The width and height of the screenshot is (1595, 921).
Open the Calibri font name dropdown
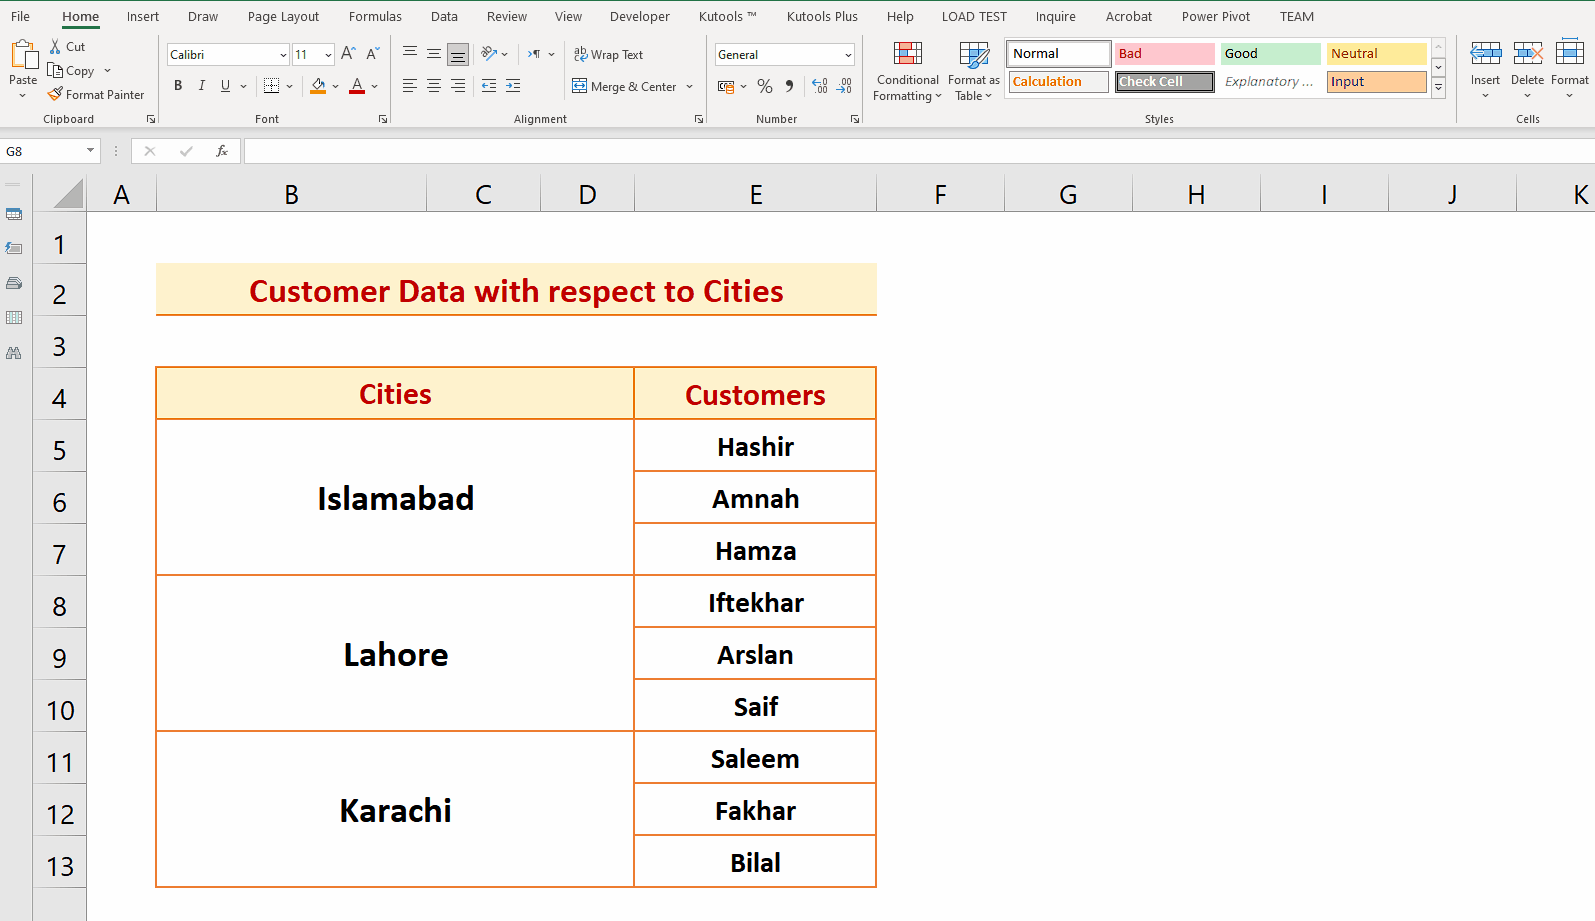[x=283, y=55]
